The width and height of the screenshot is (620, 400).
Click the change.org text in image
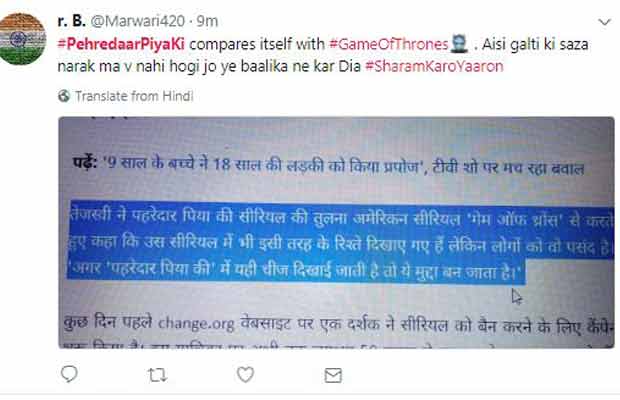coord(196,324)
